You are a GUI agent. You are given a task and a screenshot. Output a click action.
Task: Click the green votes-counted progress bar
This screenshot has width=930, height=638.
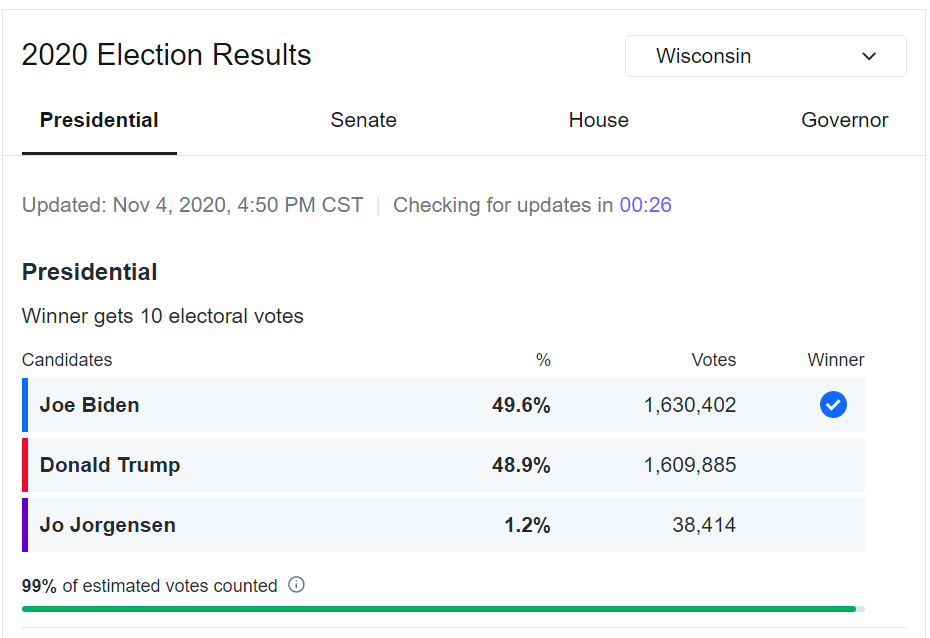point(438,608)
